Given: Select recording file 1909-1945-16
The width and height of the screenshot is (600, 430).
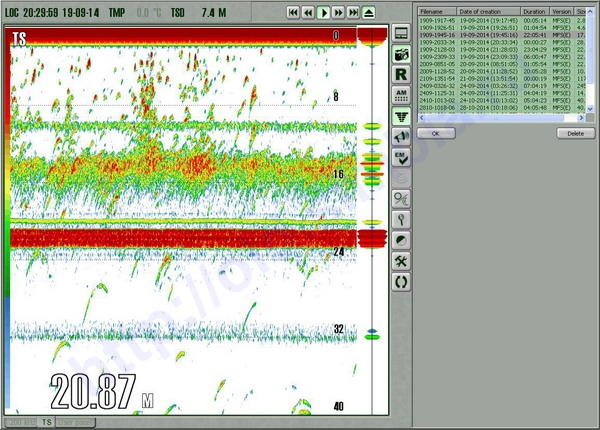Looking at the screenshot, I should click(437, 34).
